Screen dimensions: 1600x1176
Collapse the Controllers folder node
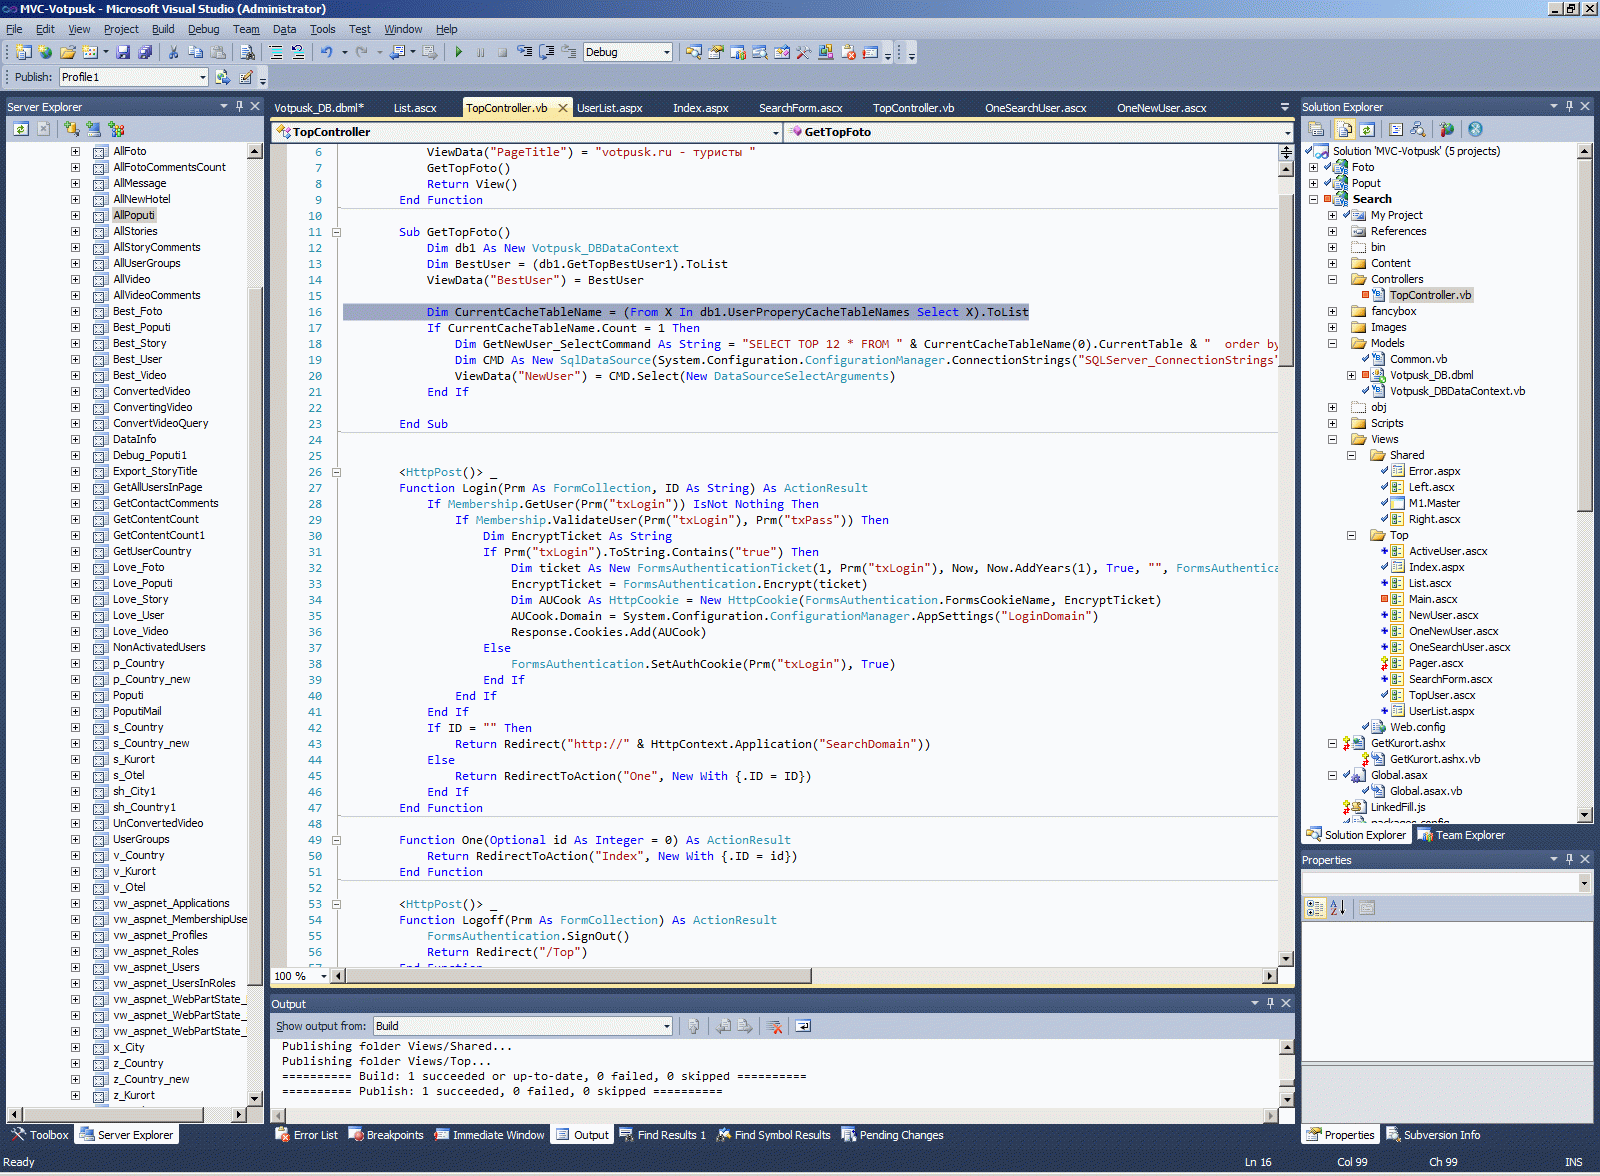click(x=1332, y=279)
